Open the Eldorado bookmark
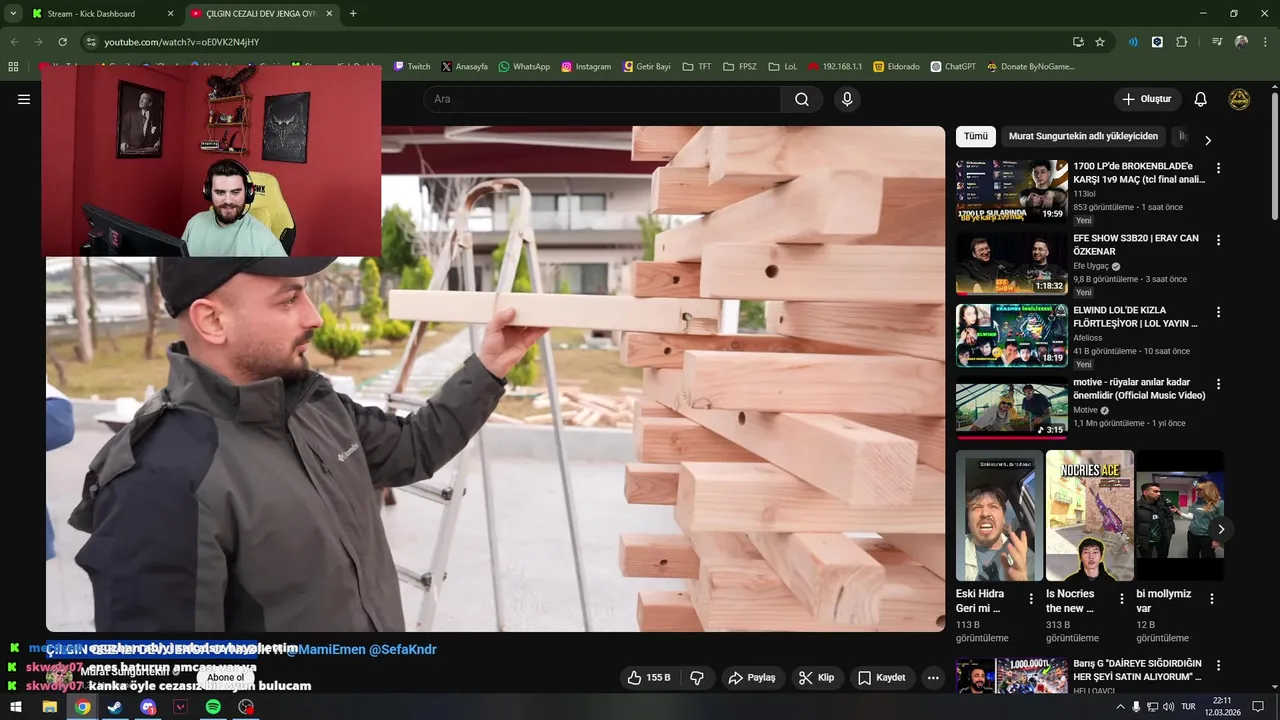Image resolution: width=1280 pixels, height=720 pixels. pyautogui.click(x=896, y=67)
